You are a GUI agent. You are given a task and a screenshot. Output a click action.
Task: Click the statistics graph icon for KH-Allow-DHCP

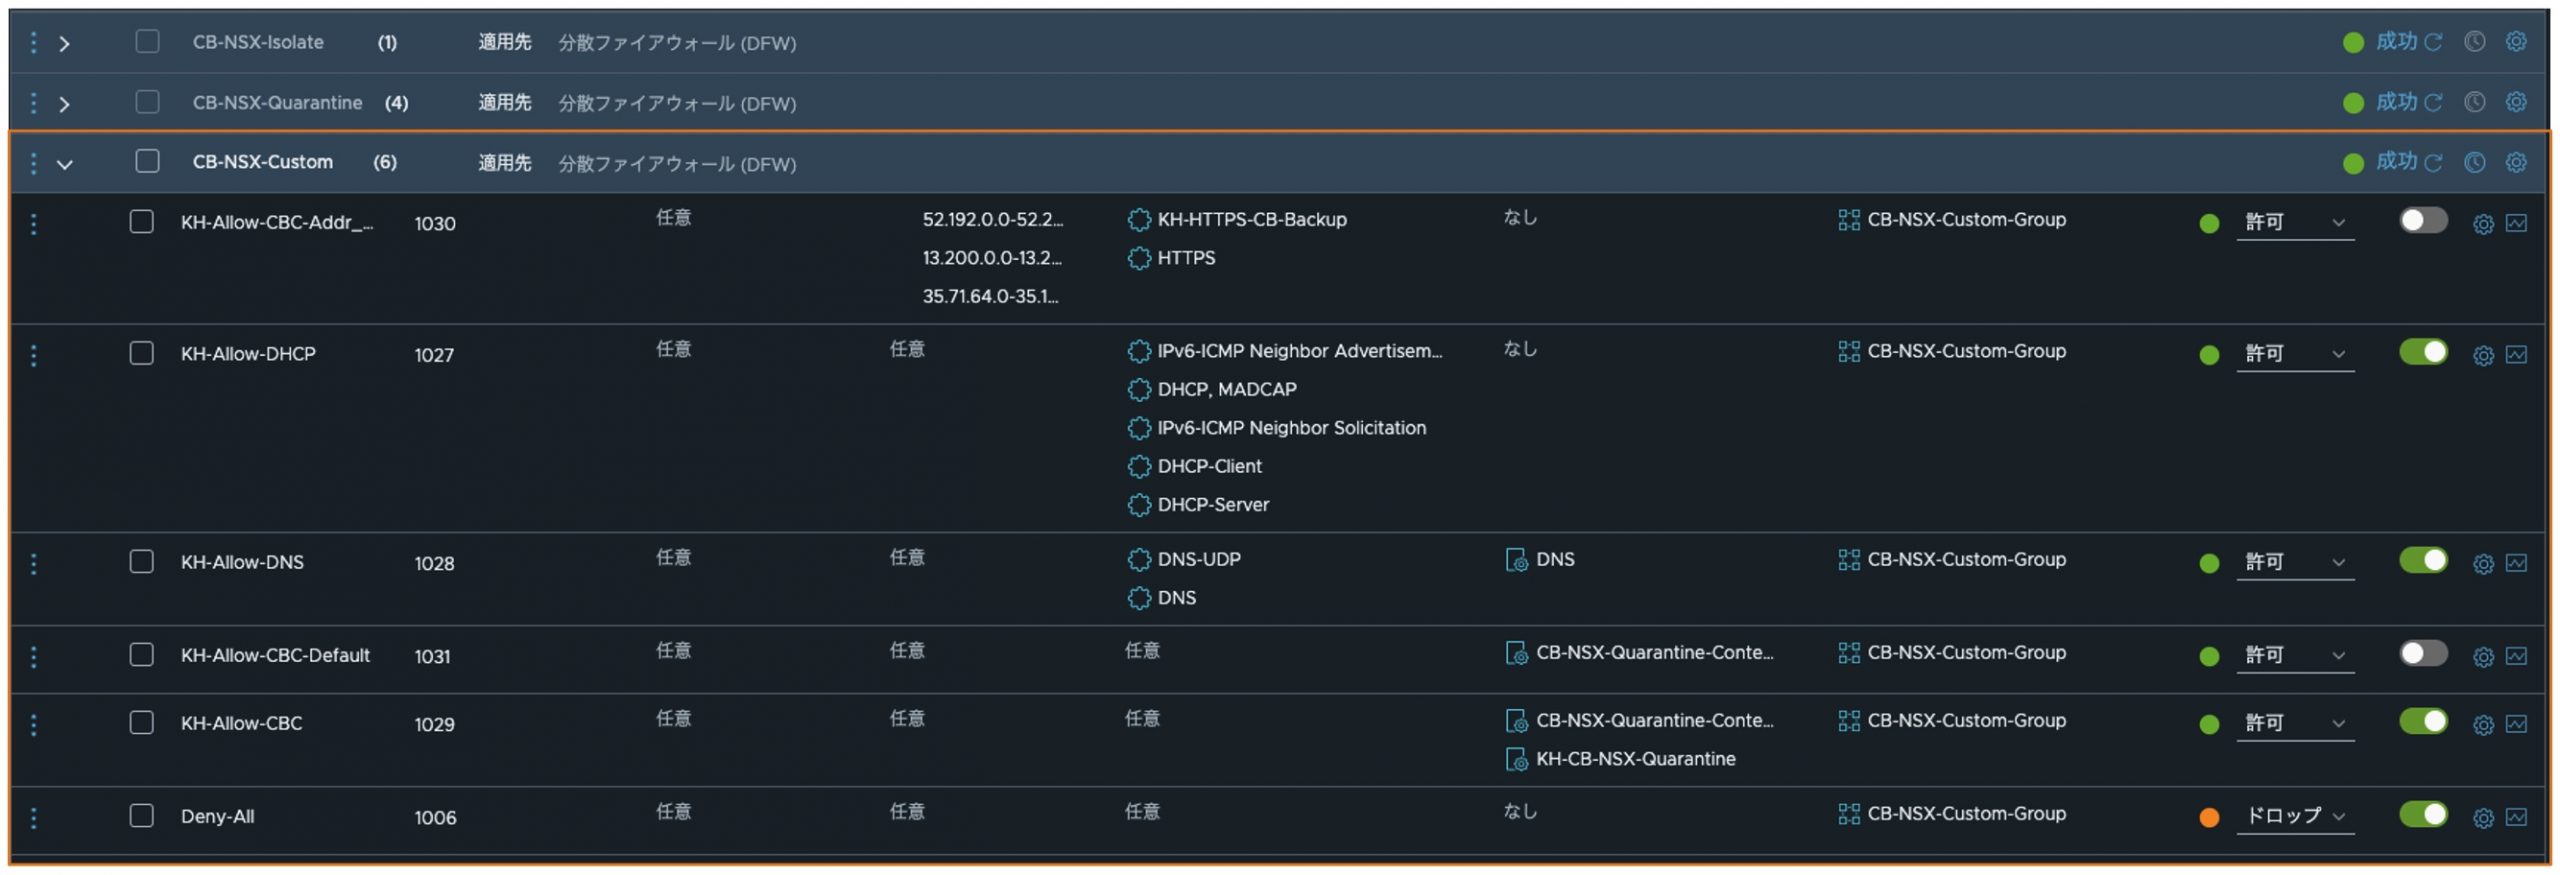(2516, 354)
